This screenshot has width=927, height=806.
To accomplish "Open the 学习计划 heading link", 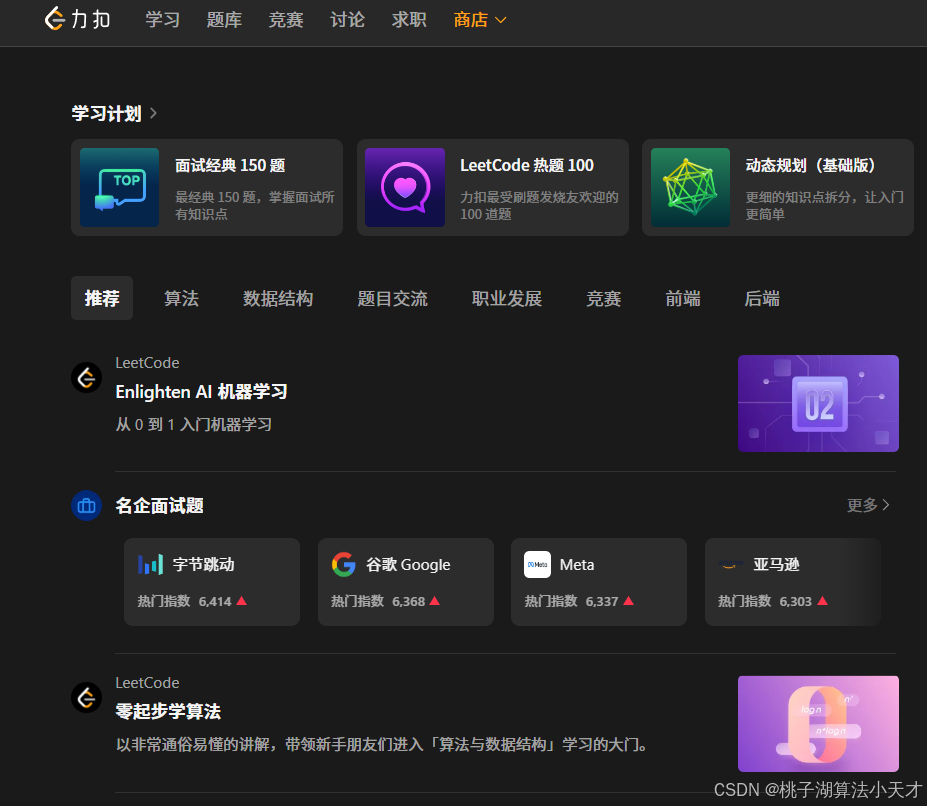I will coord(106,113).
